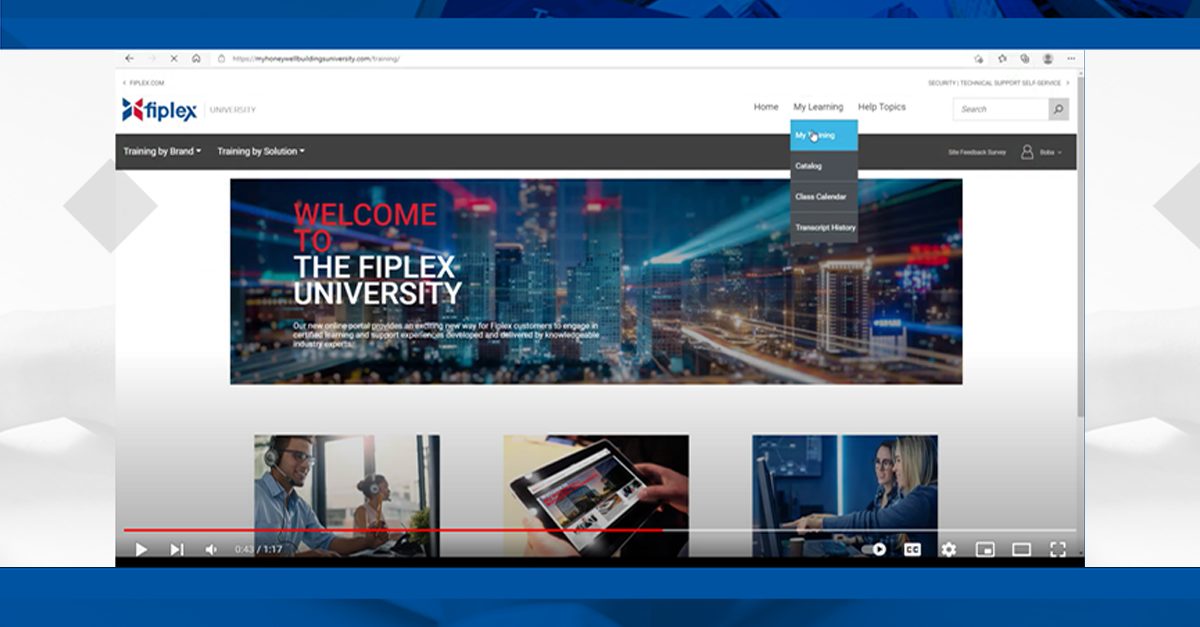Choose Class Calendar from the dropdown
The image size is (1200, 627).
pyautogui.click(x=824, y=197)
